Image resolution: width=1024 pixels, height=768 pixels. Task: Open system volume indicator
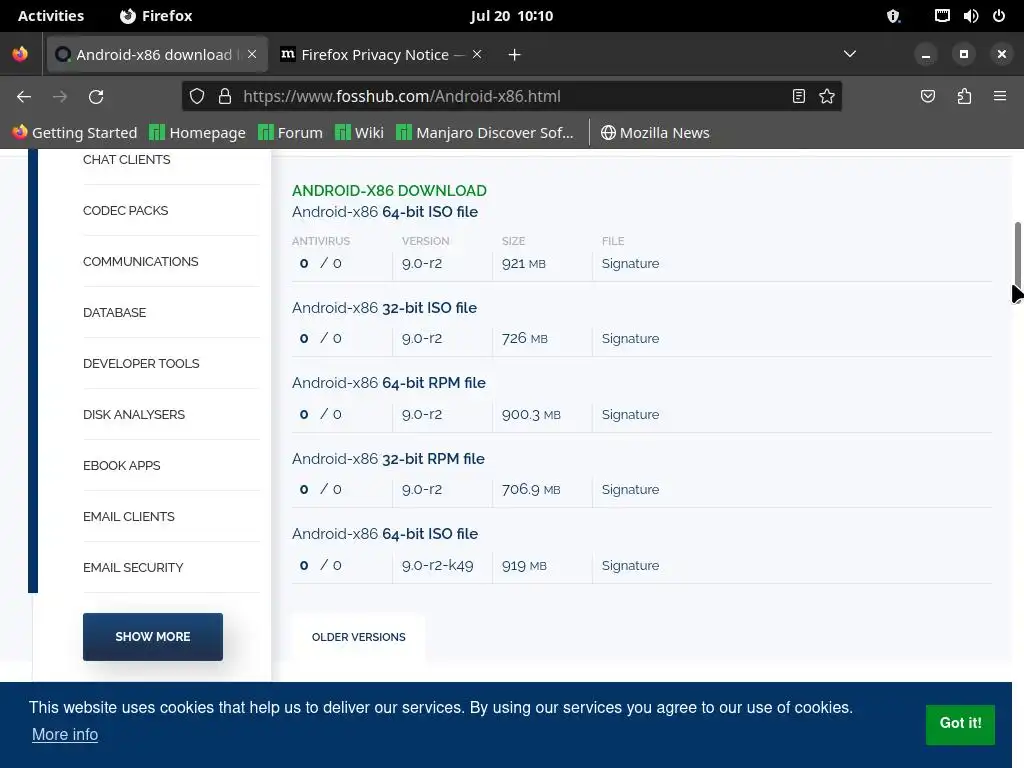pos(970,16)
